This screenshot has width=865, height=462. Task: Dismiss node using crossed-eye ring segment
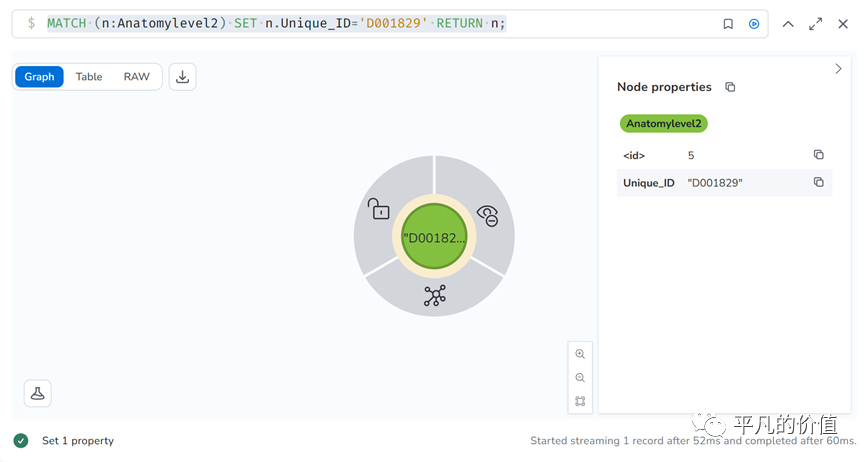tap(488, 214)
